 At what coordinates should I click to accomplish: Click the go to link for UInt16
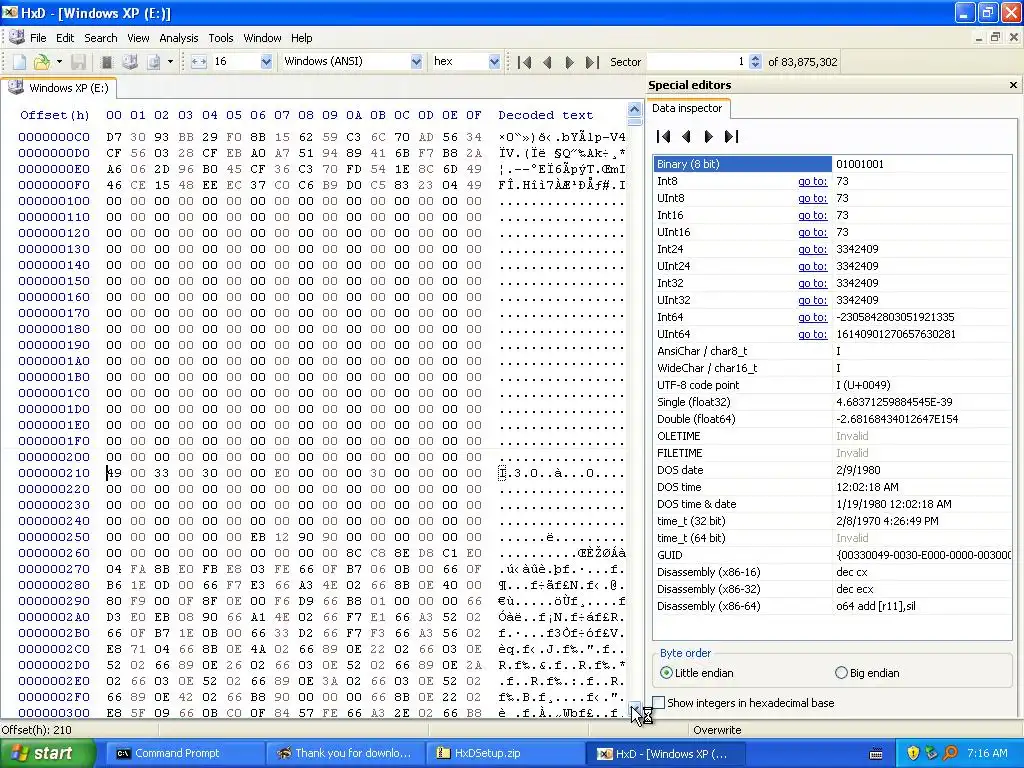812,232
